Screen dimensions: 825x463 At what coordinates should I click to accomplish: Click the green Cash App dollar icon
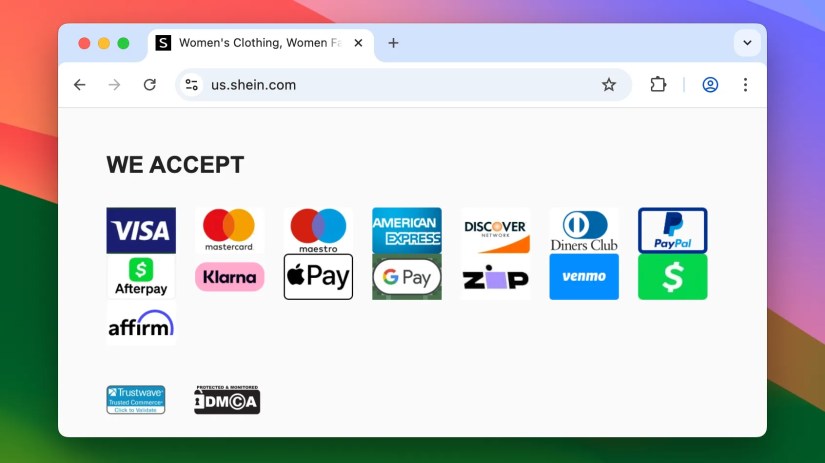[x=672, y=277]
